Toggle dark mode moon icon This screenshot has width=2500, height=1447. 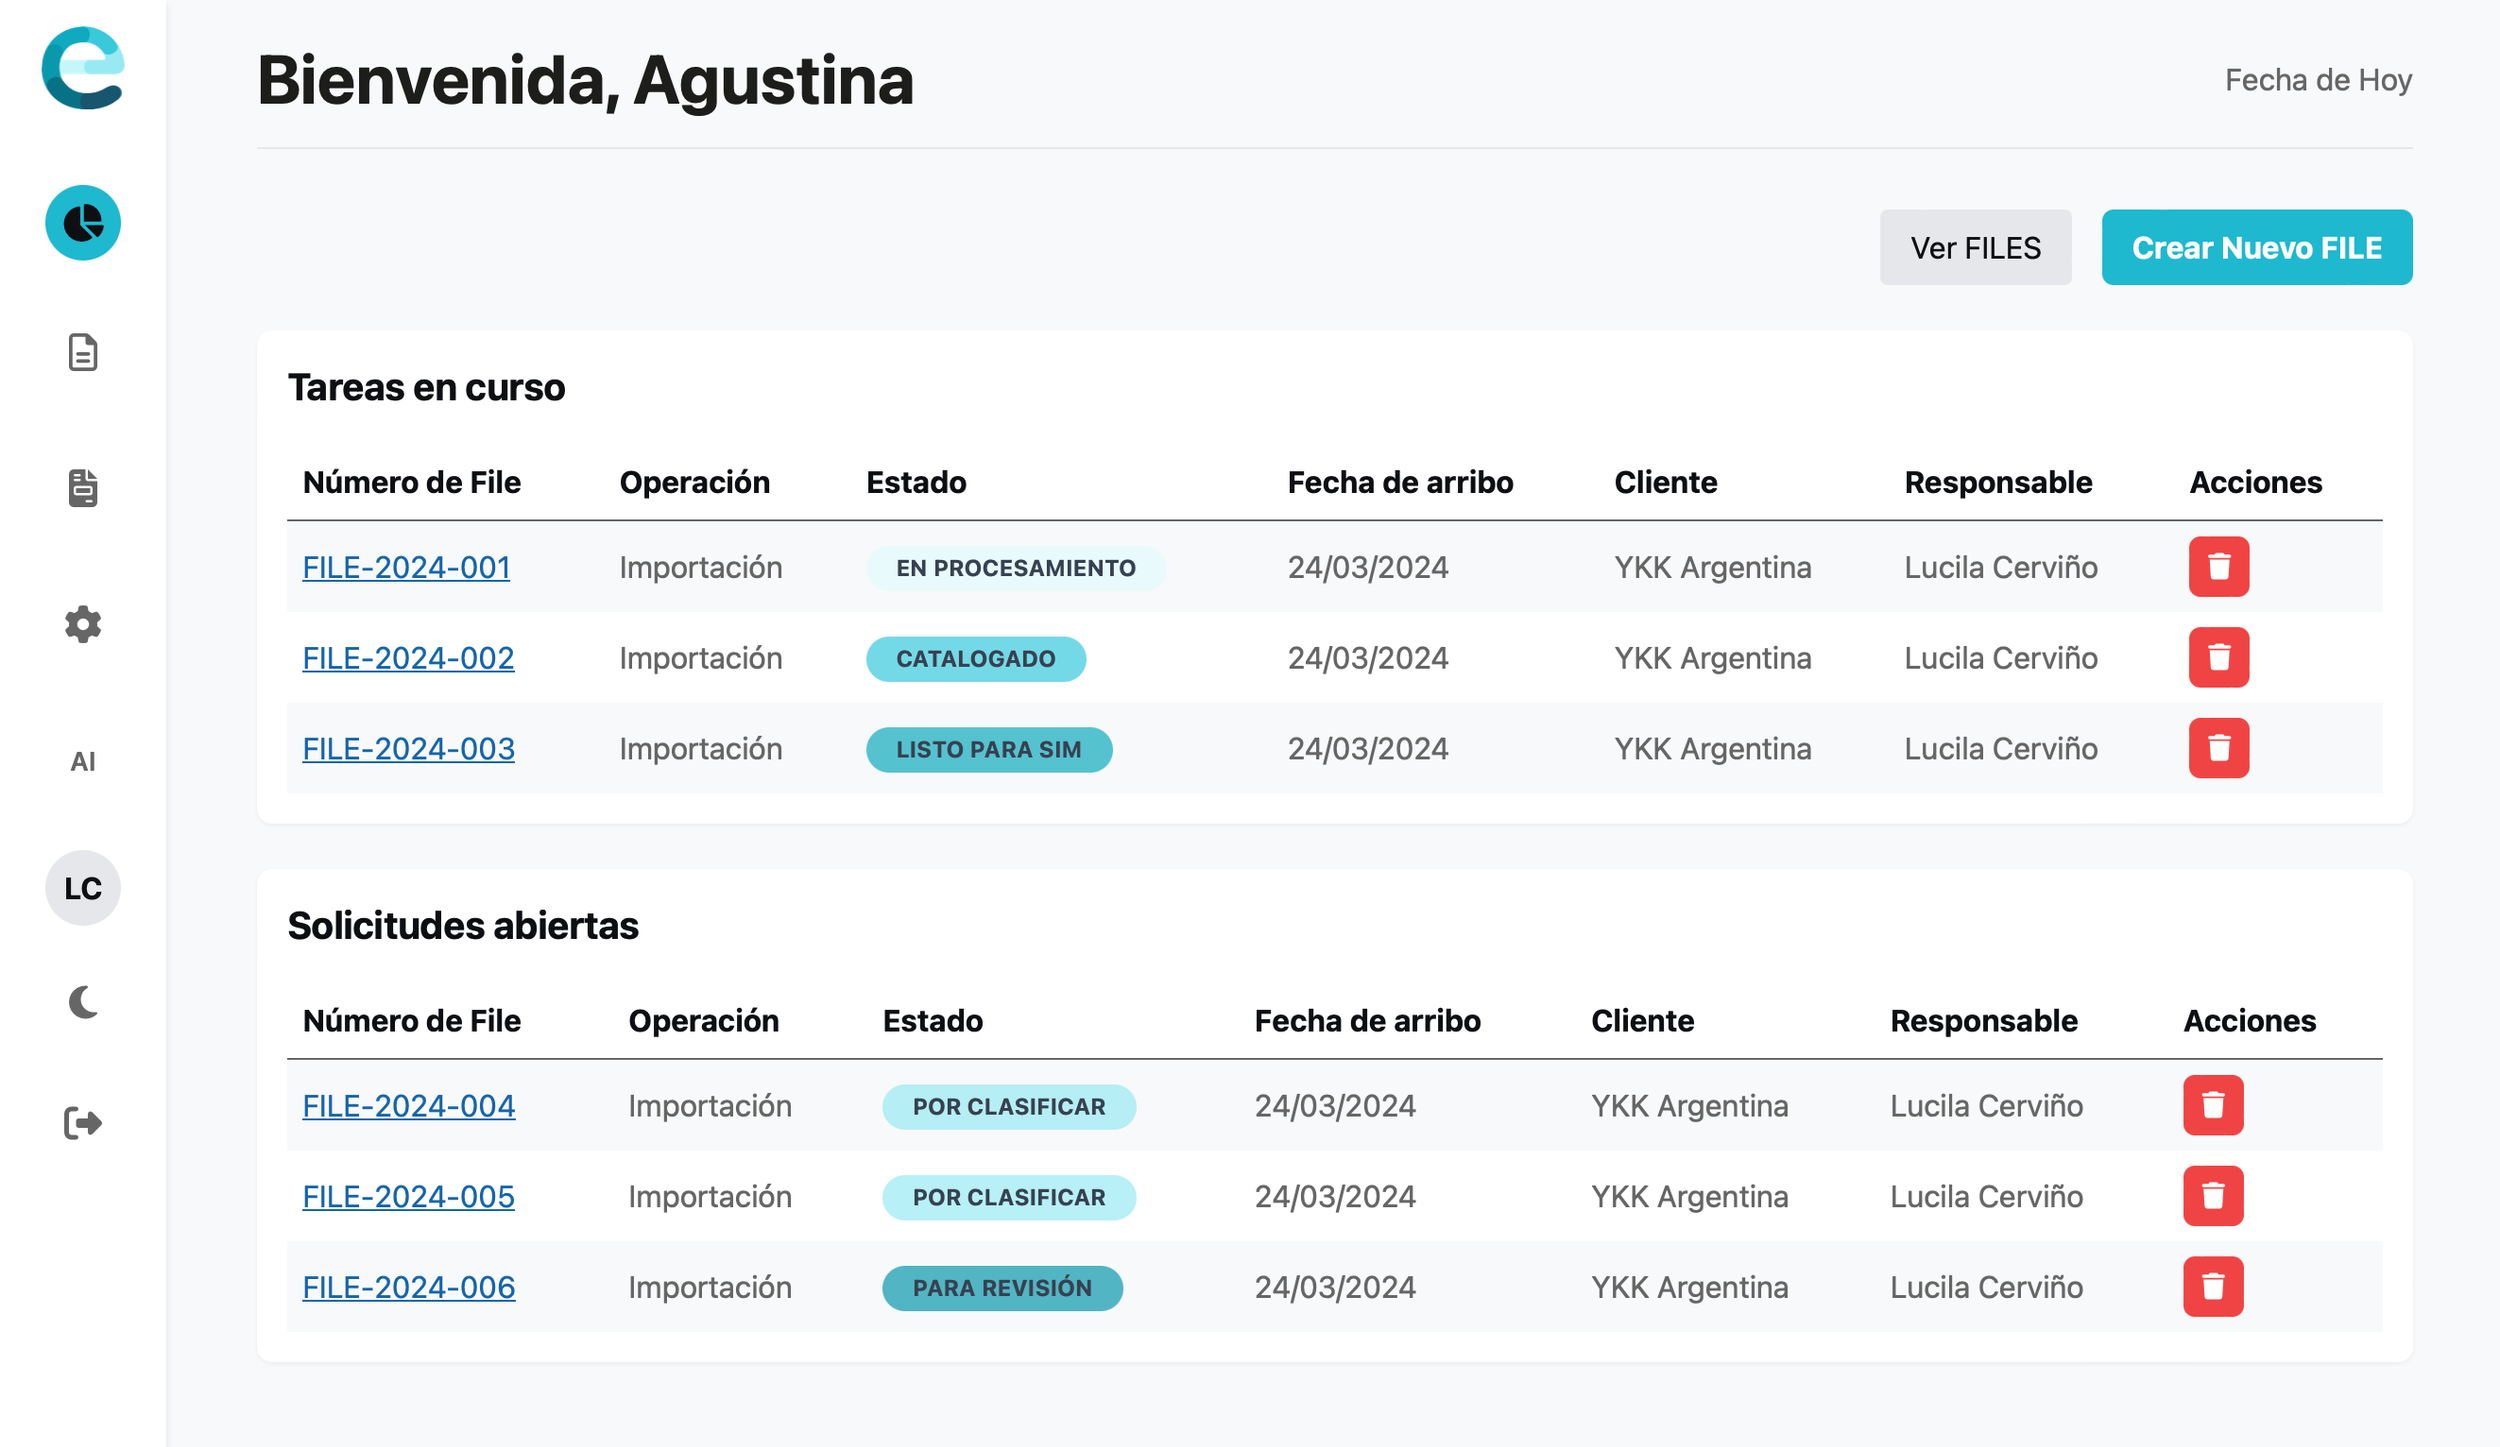83,1002
